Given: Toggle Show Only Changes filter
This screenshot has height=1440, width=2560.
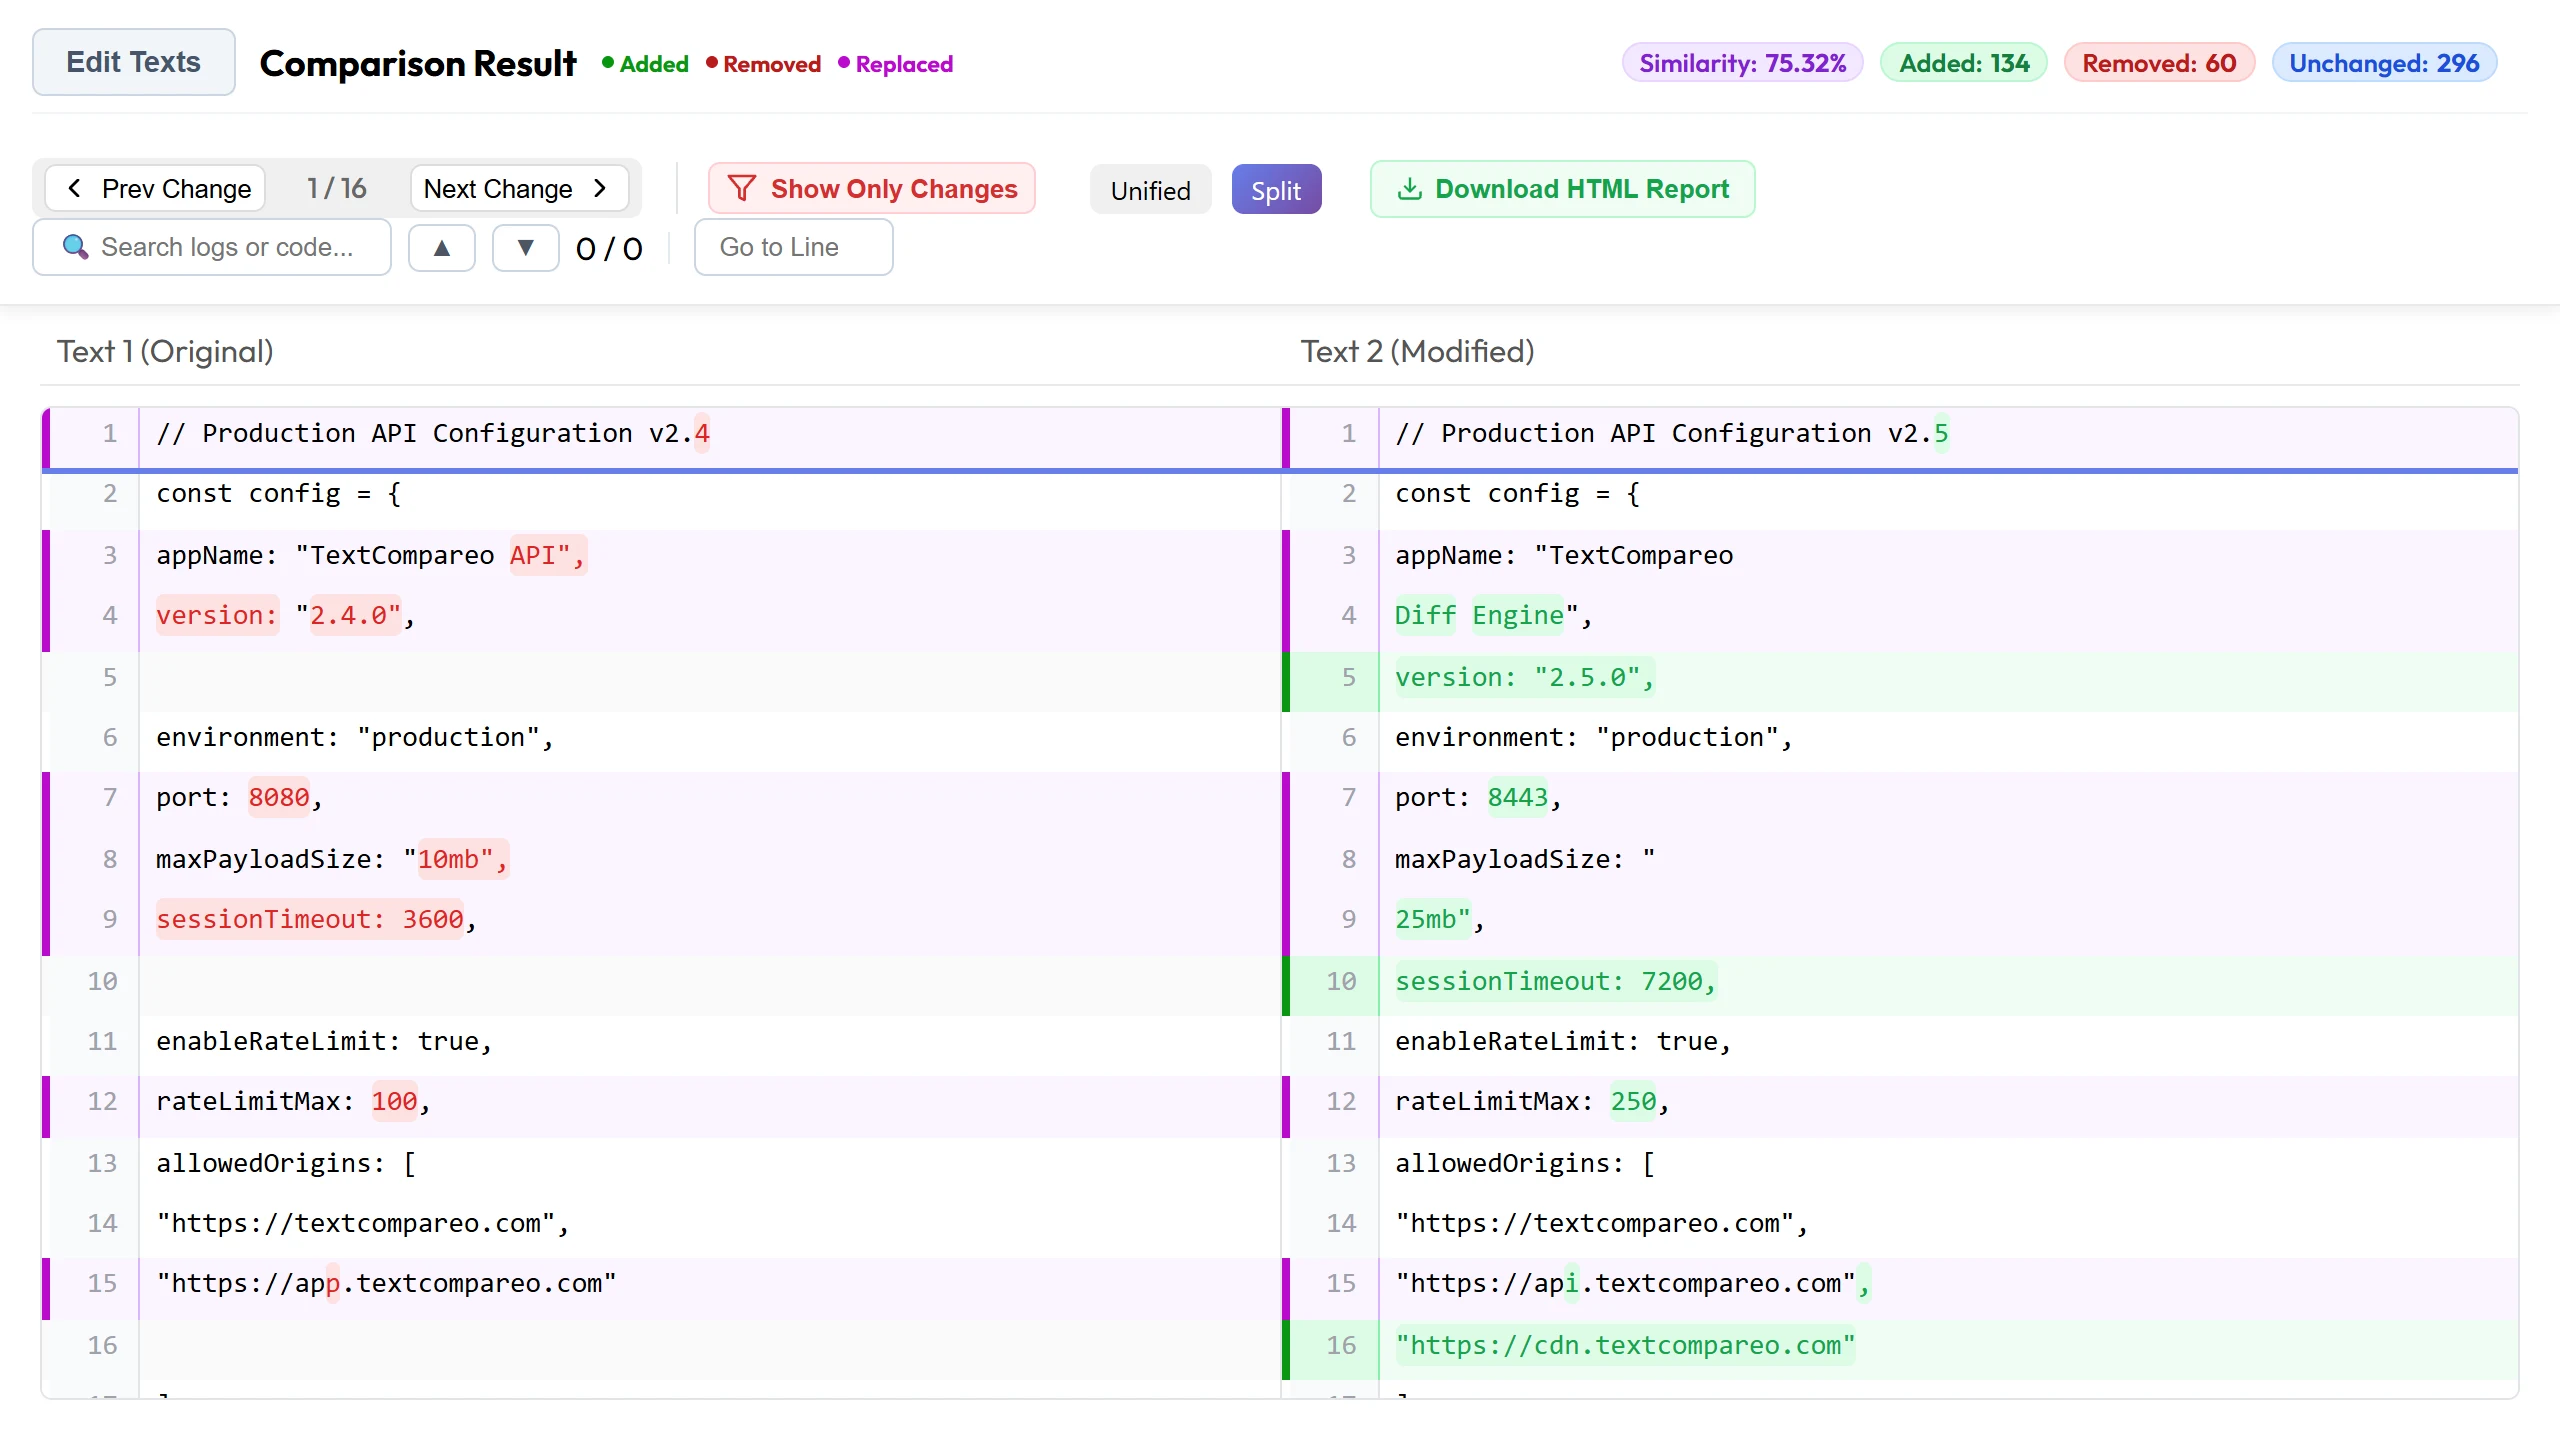Looking at the screenshot, I should pos(872,189).
